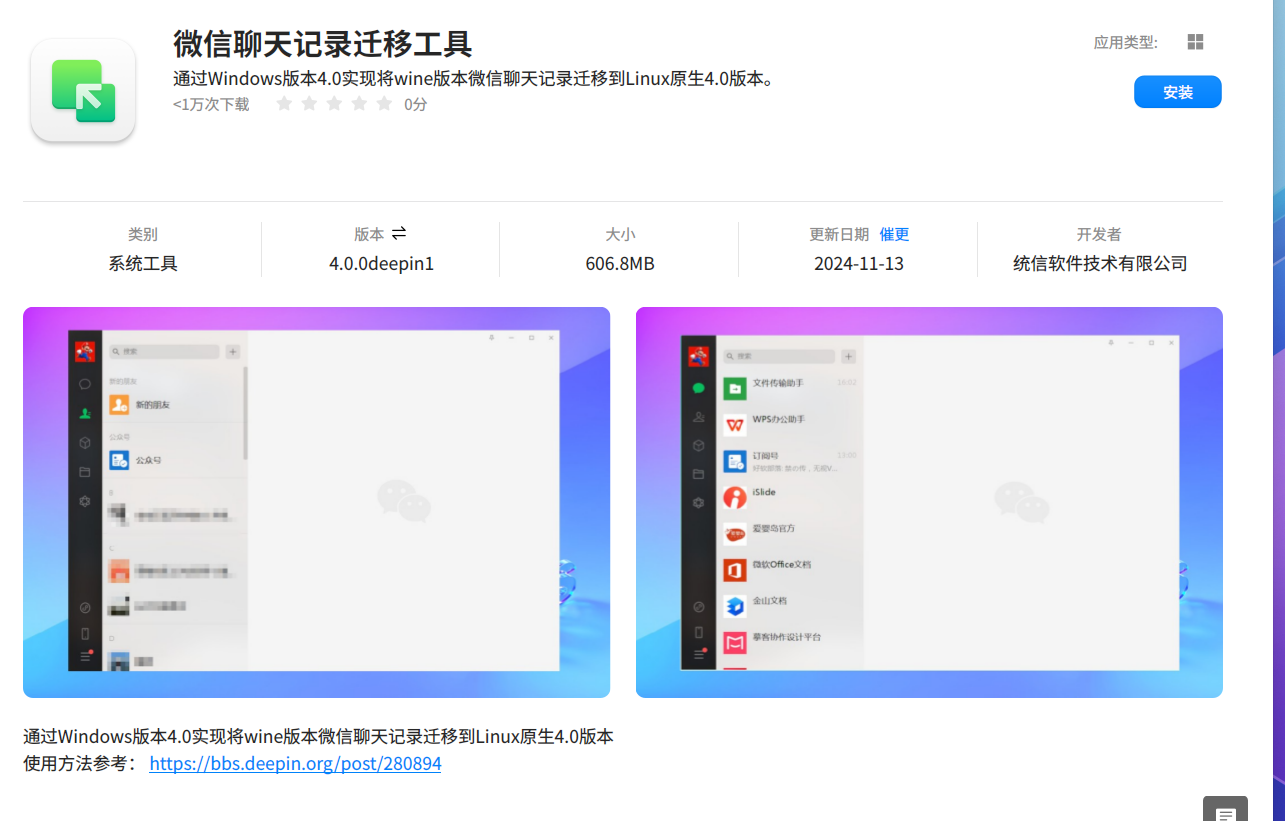Click the developer name 统信软件技术有限公司
This screenshot has height=821, width=1285.
point(1100,264)
